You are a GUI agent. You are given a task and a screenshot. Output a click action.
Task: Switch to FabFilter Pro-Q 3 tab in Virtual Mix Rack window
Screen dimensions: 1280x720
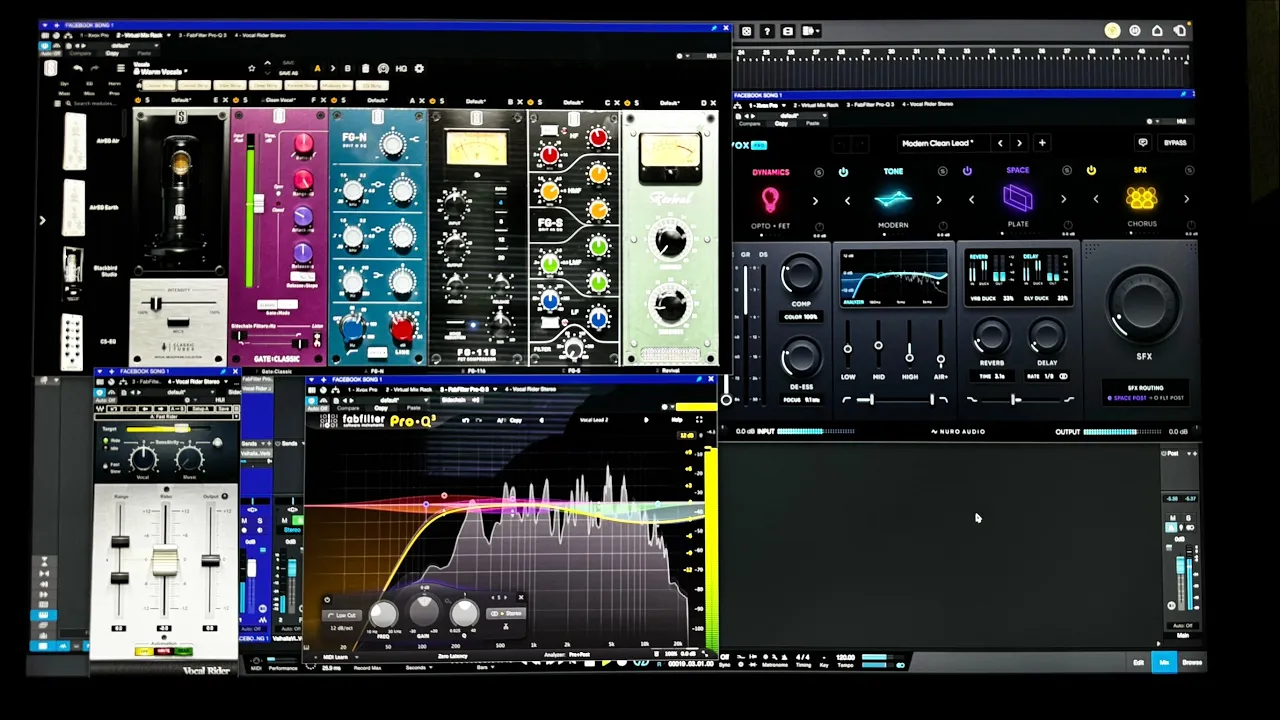pos(202,35)
